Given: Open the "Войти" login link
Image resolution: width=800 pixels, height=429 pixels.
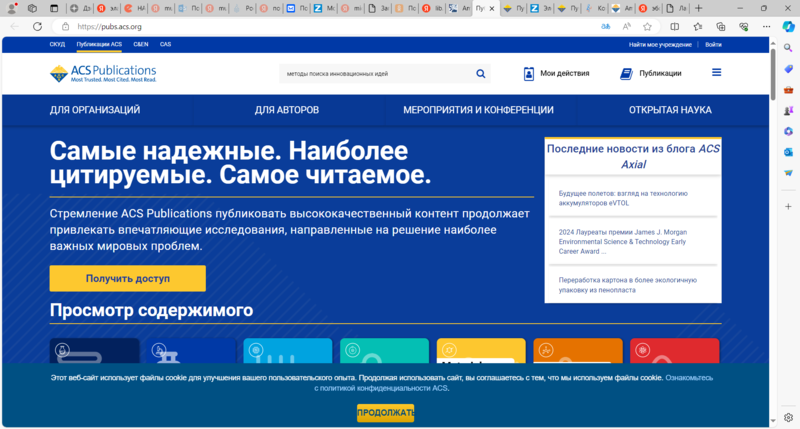Looking at the screenshot, I should click(x=713, y=45).
